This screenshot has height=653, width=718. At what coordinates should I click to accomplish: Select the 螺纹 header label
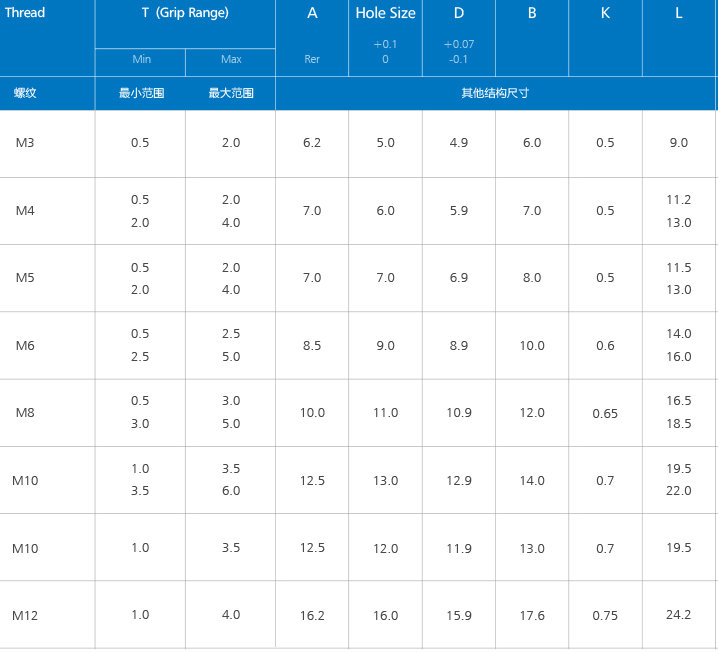pos(25,93)
